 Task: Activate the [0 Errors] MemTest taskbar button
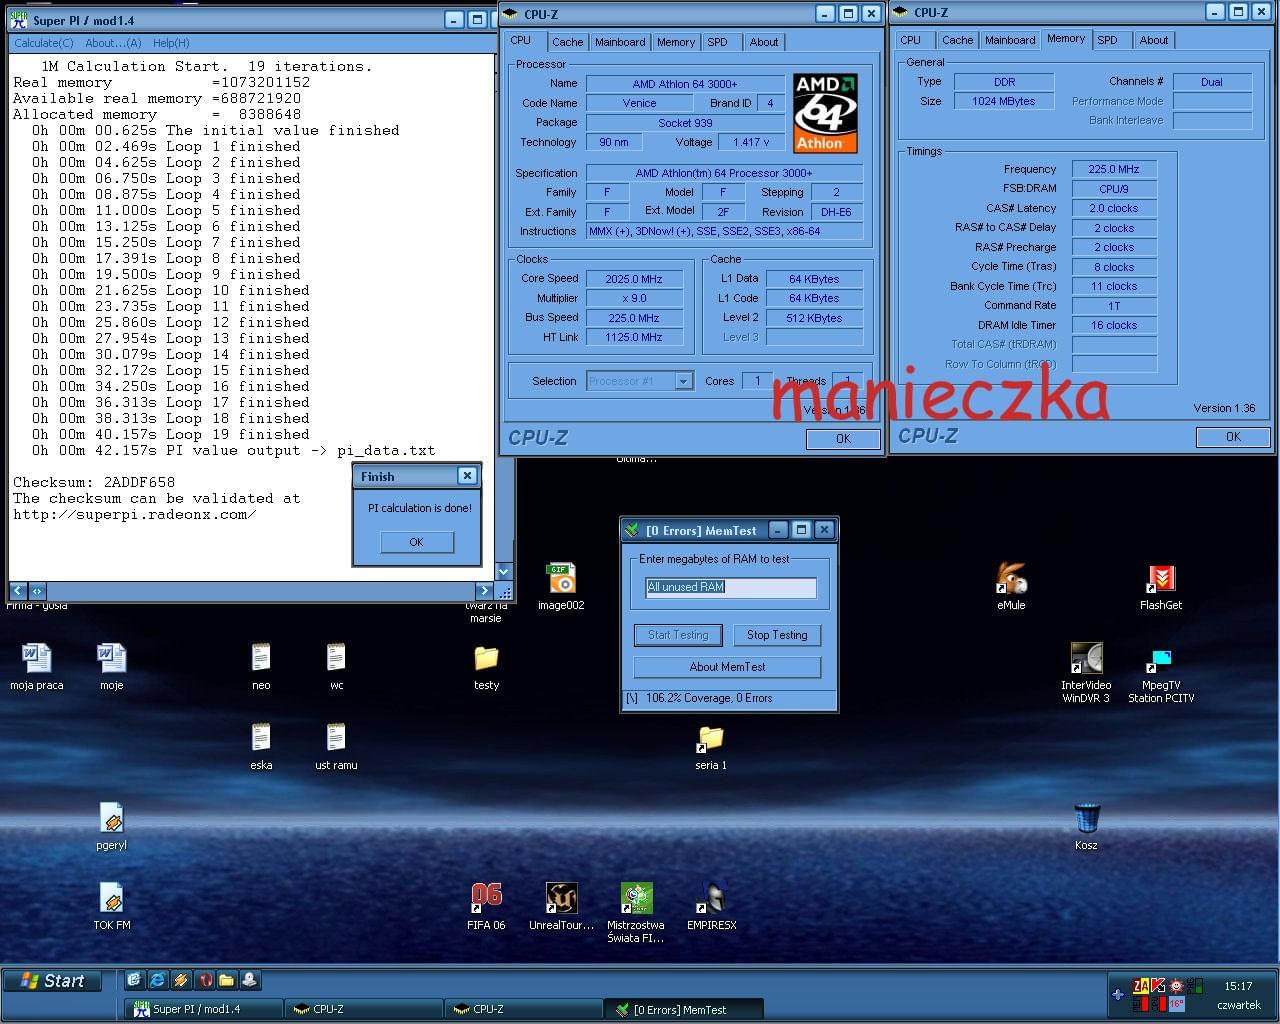tap(683, 1009)
